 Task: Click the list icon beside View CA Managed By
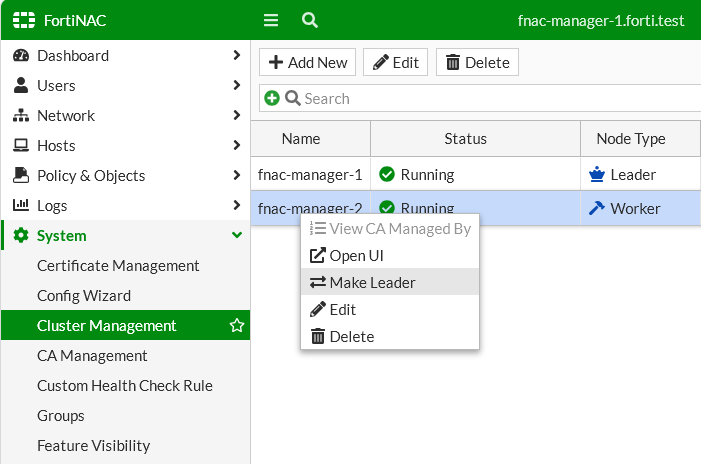(318, 228)
